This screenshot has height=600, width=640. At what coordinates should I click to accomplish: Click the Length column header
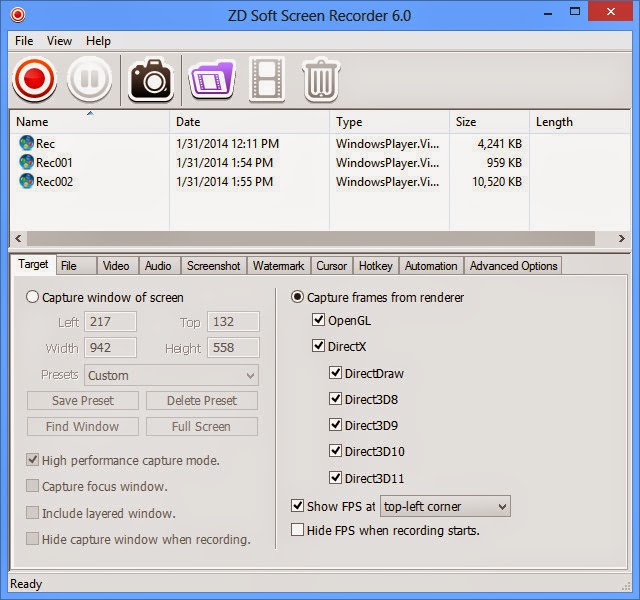(580, 122)
